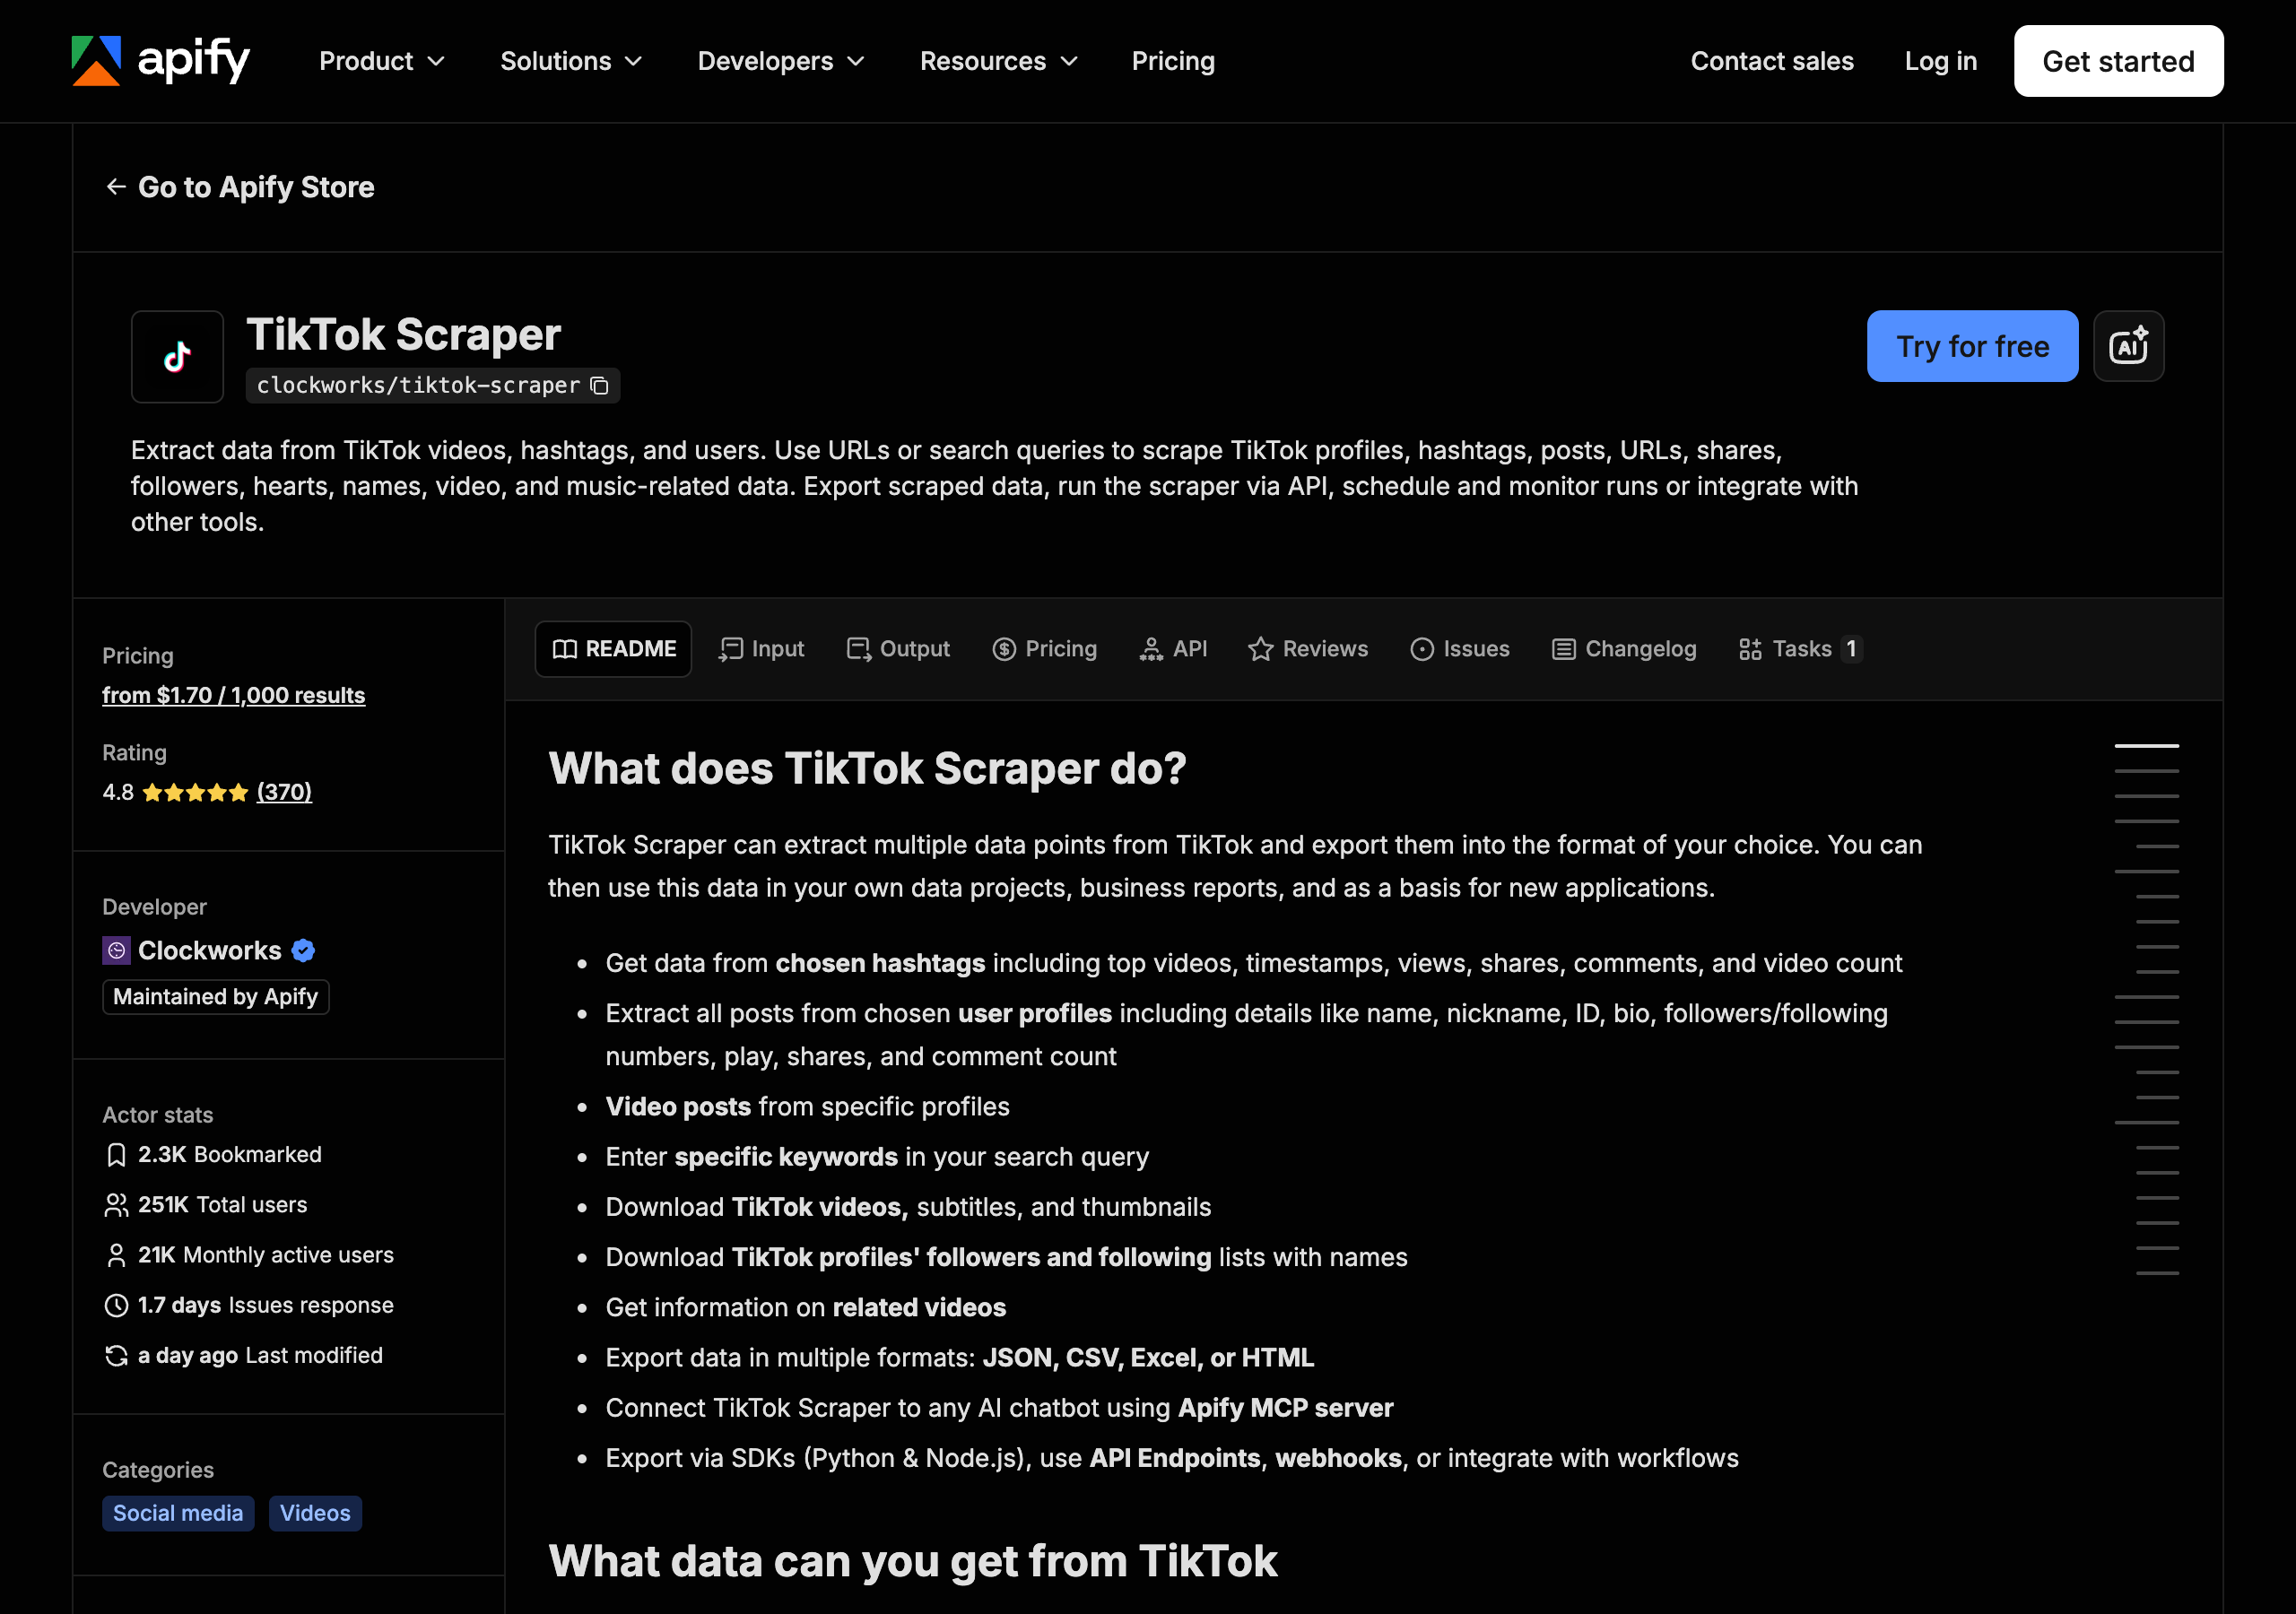Screen dimensions: 2296x1614
Task: Open the API tab
Action: click(1173, 649)
